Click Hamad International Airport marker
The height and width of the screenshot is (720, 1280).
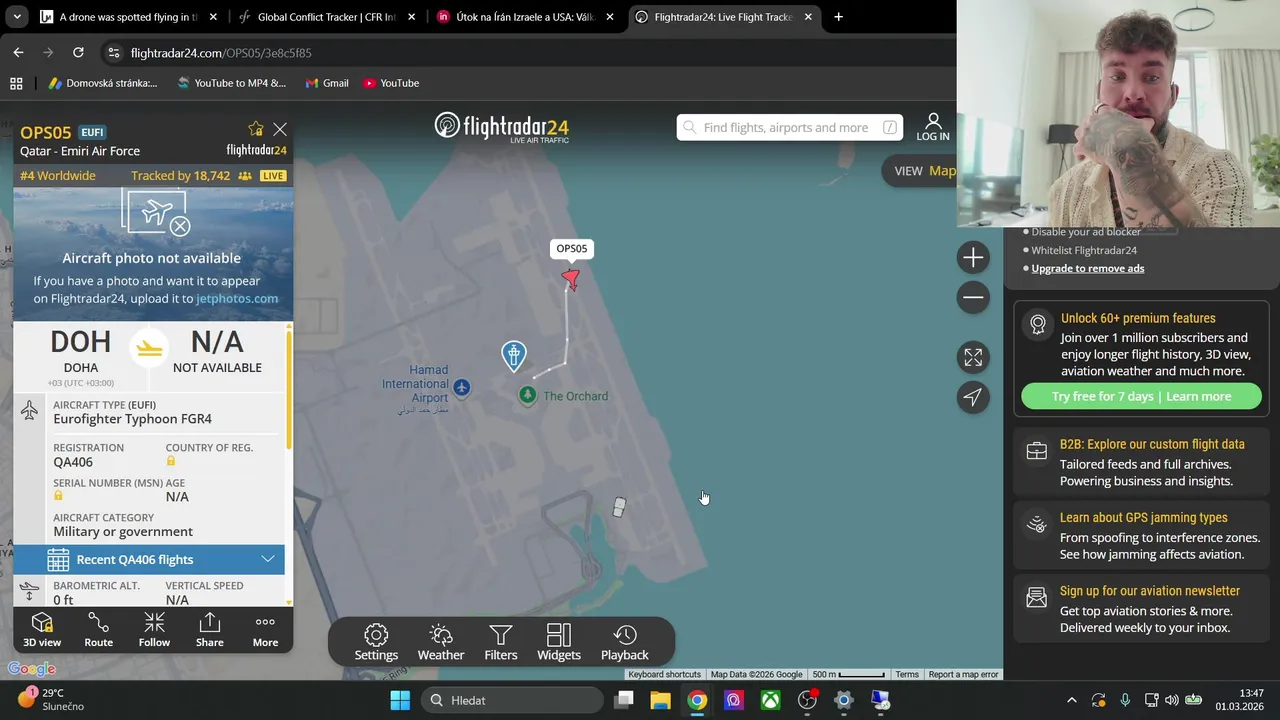461,387
